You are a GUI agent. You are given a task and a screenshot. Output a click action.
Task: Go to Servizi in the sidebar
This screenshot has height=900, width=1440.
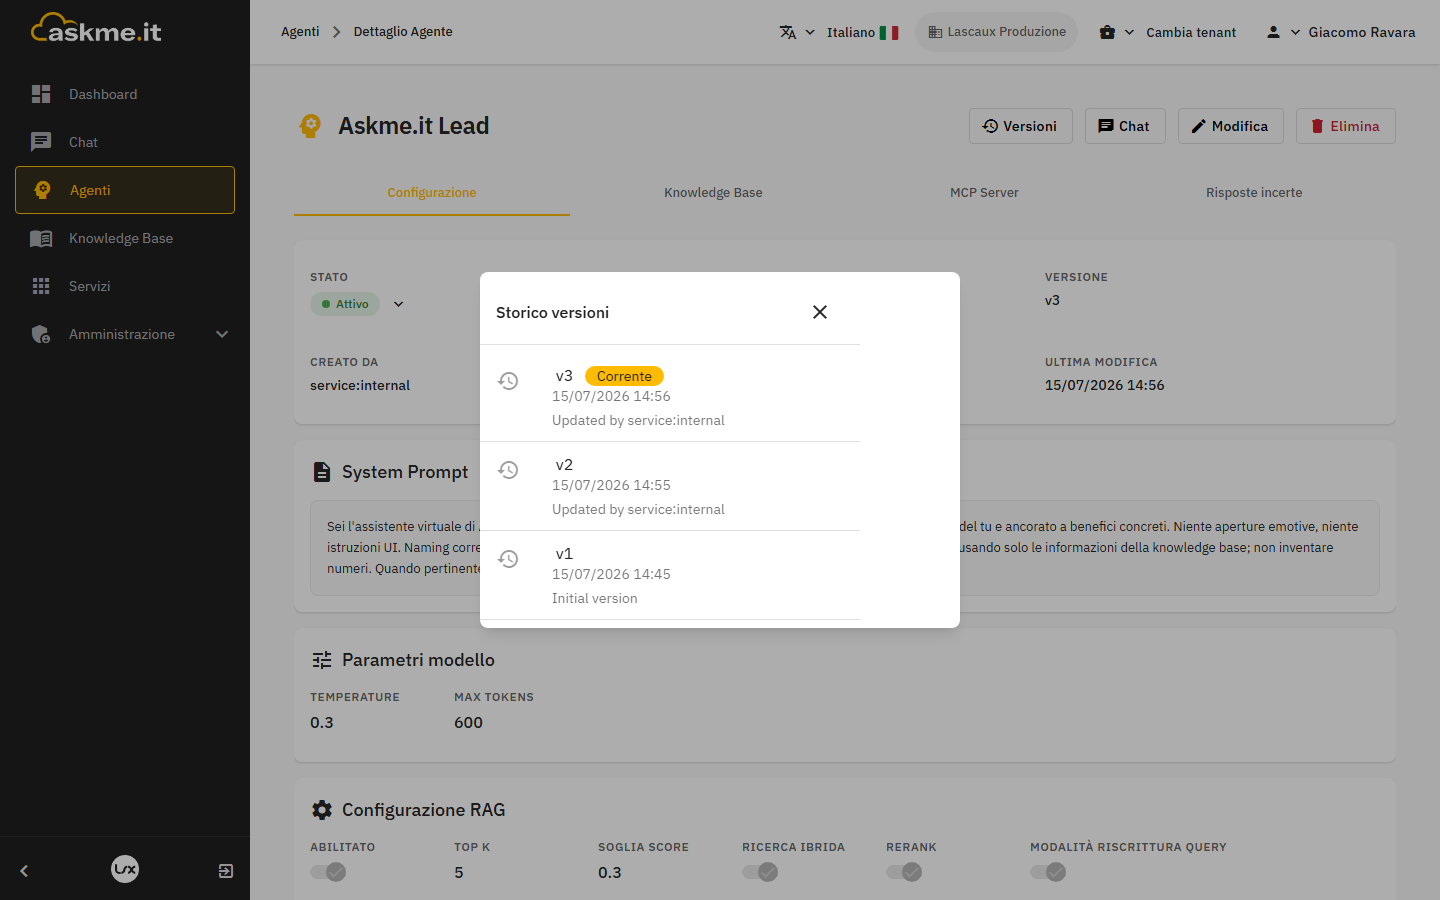tap(125, 286)
